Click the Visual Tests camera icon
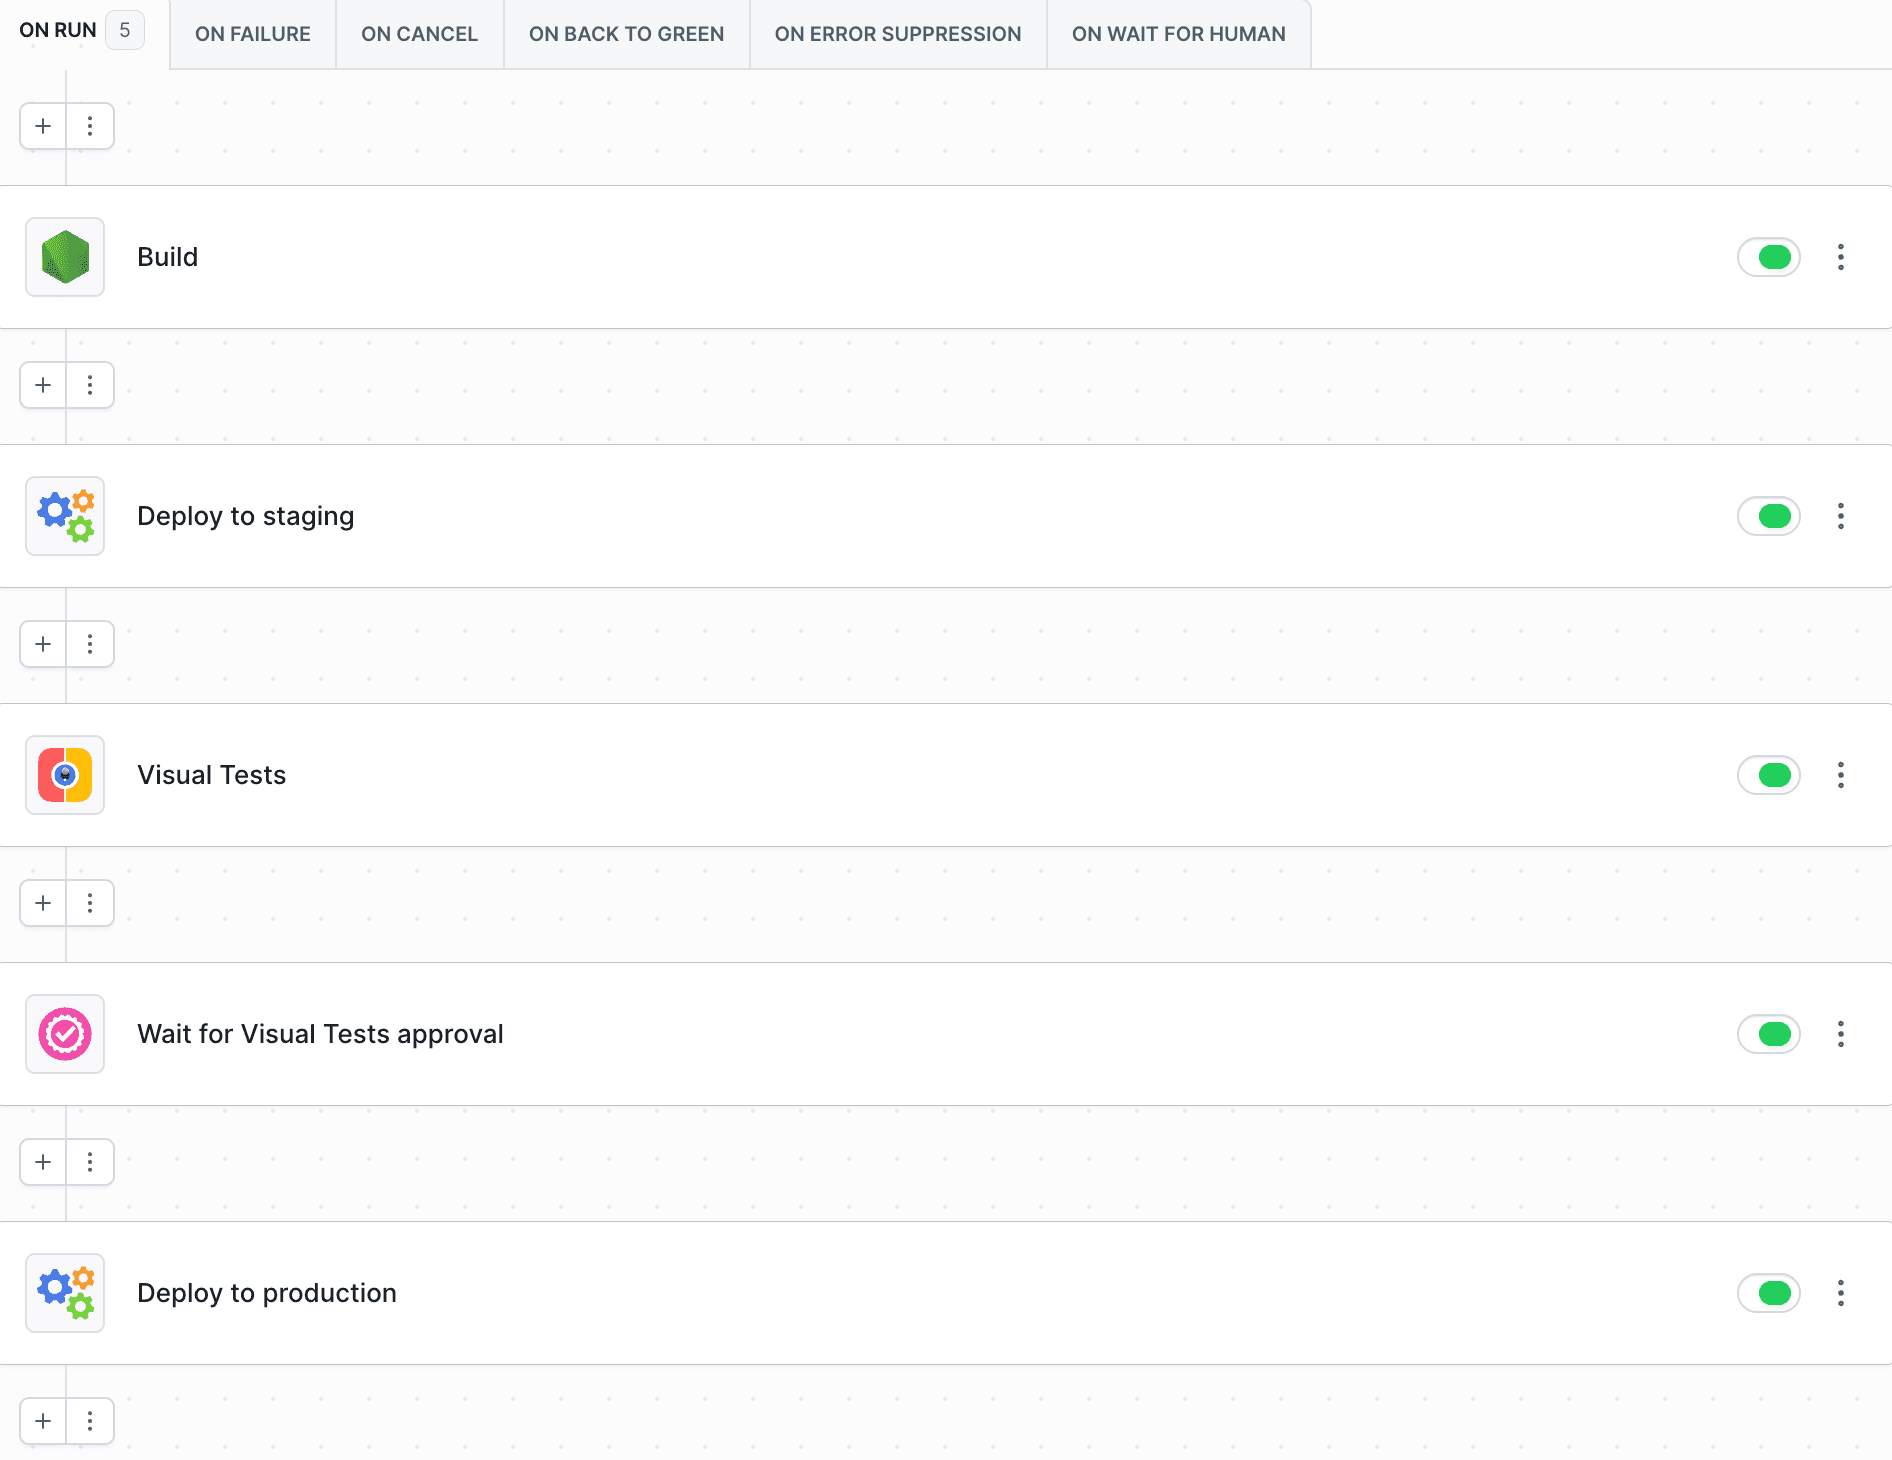Viewport: 1892px width, 1460px height. (65, 775)
